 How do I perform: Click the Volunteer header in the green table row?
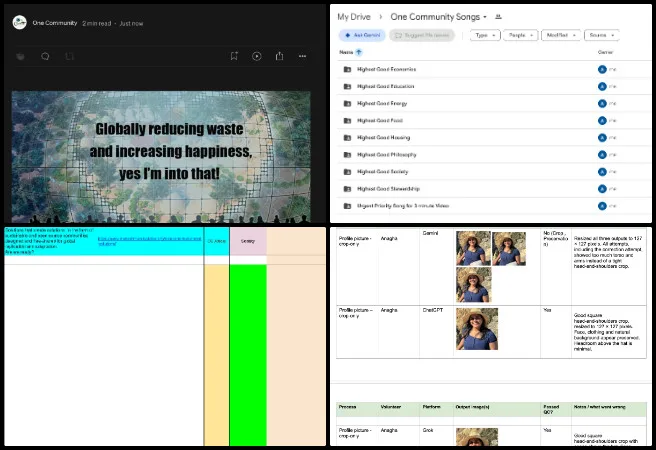[x=399, y=409]
